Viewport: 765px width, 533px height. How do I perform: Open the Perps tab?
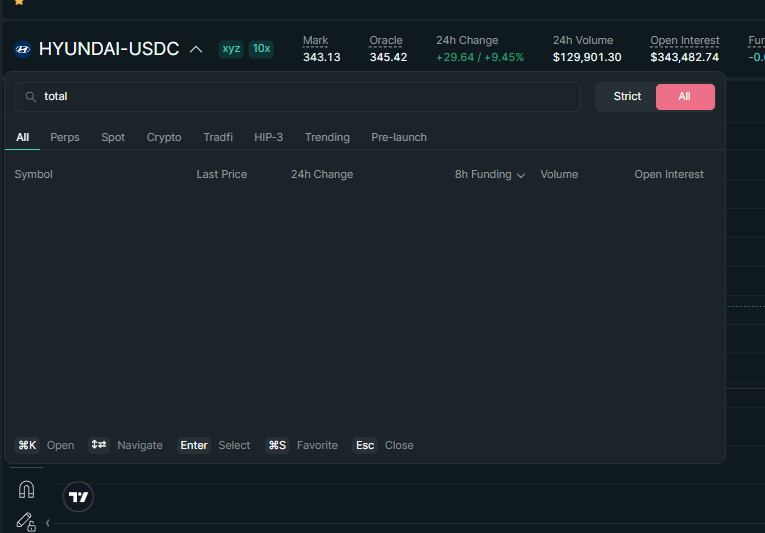coord(65,138)
